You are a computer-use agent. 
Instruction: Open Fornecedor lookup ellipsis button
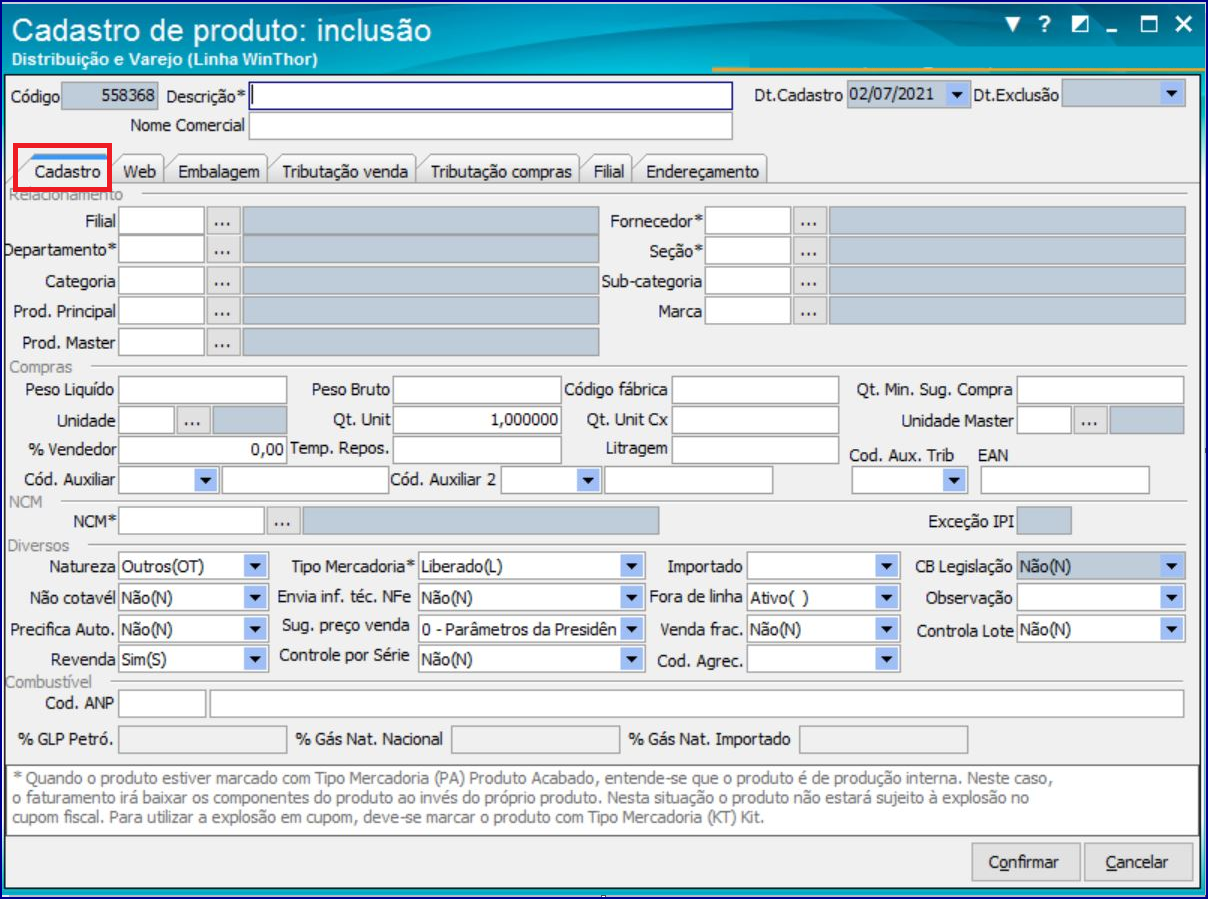click(810, 221)
